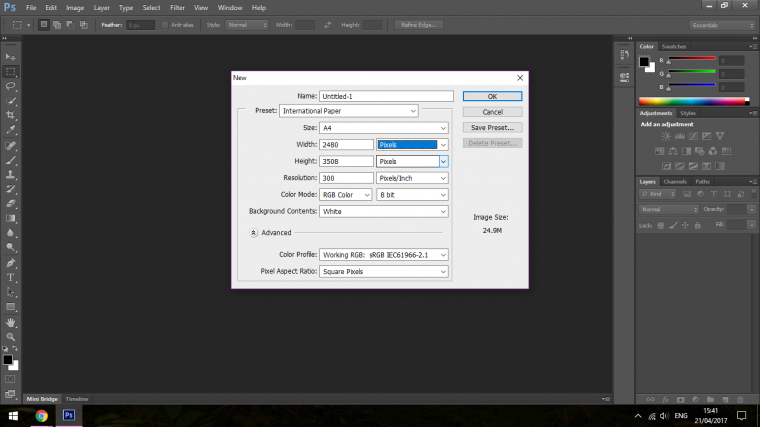Image resolution: width=760 pixels, height=427 pixels.
Task: Click Cancel in the New dialog
Action: coord(492,112)
